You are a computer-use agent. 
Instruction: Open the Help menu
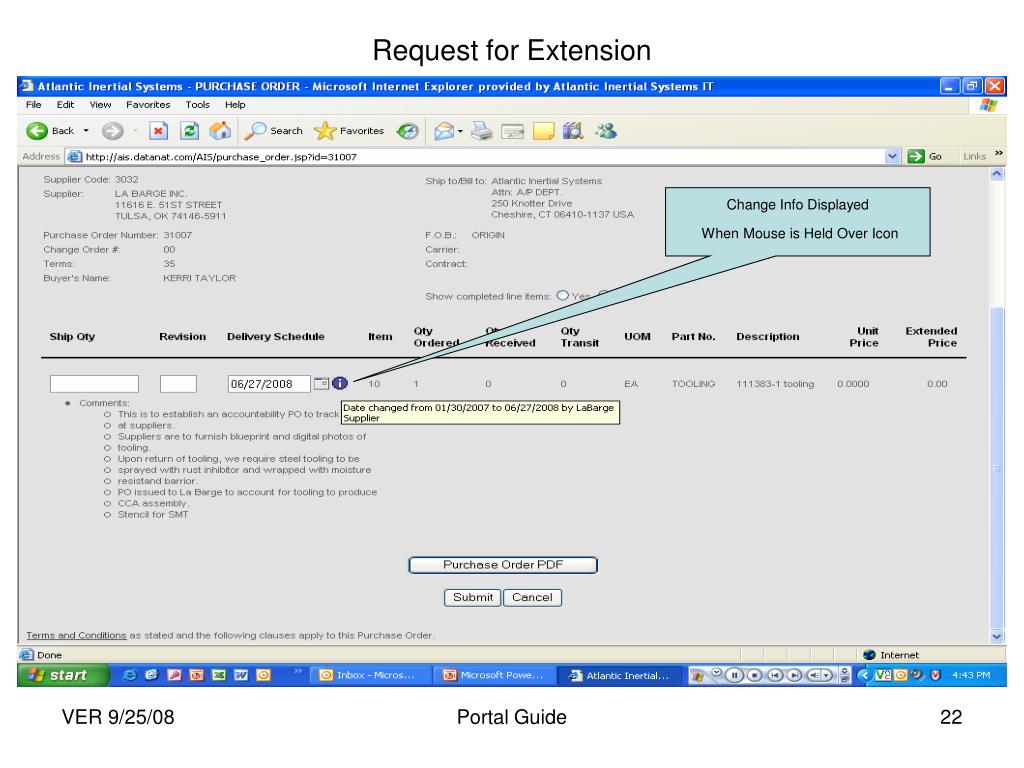(235, 104)
